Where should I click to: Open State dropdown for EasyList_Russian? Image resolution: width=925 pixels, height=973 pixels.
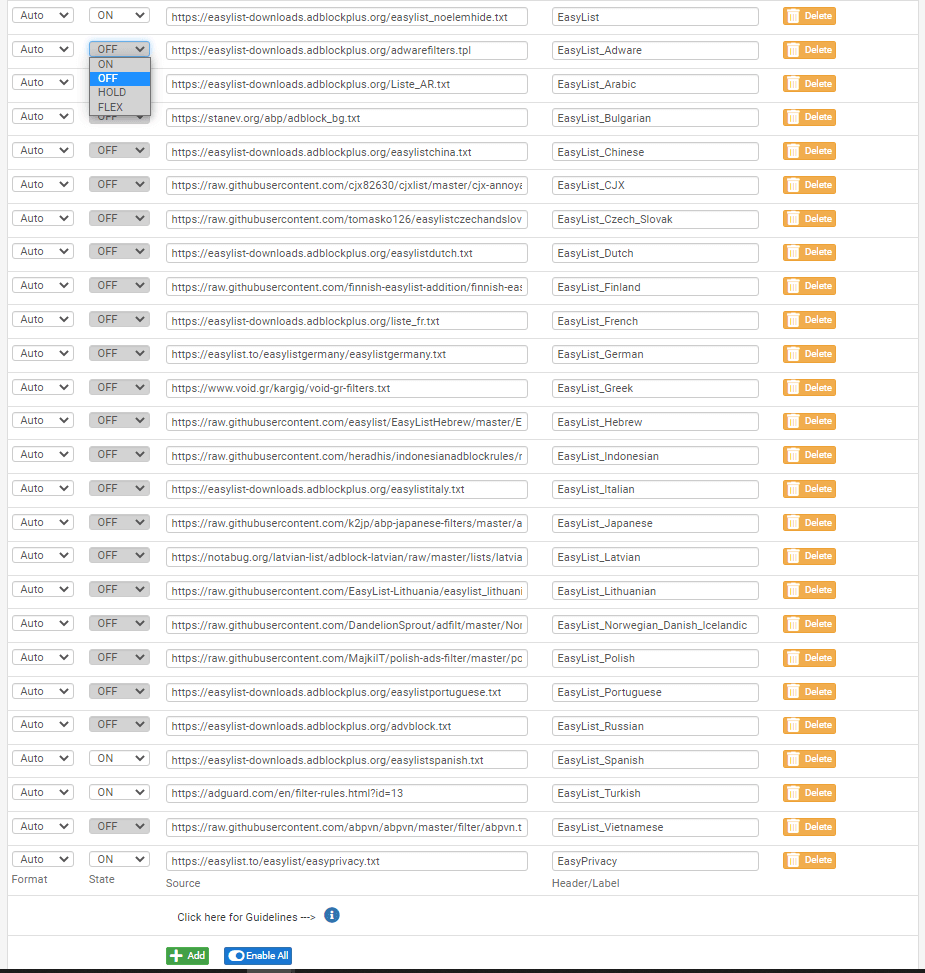(x=119, y=725)
